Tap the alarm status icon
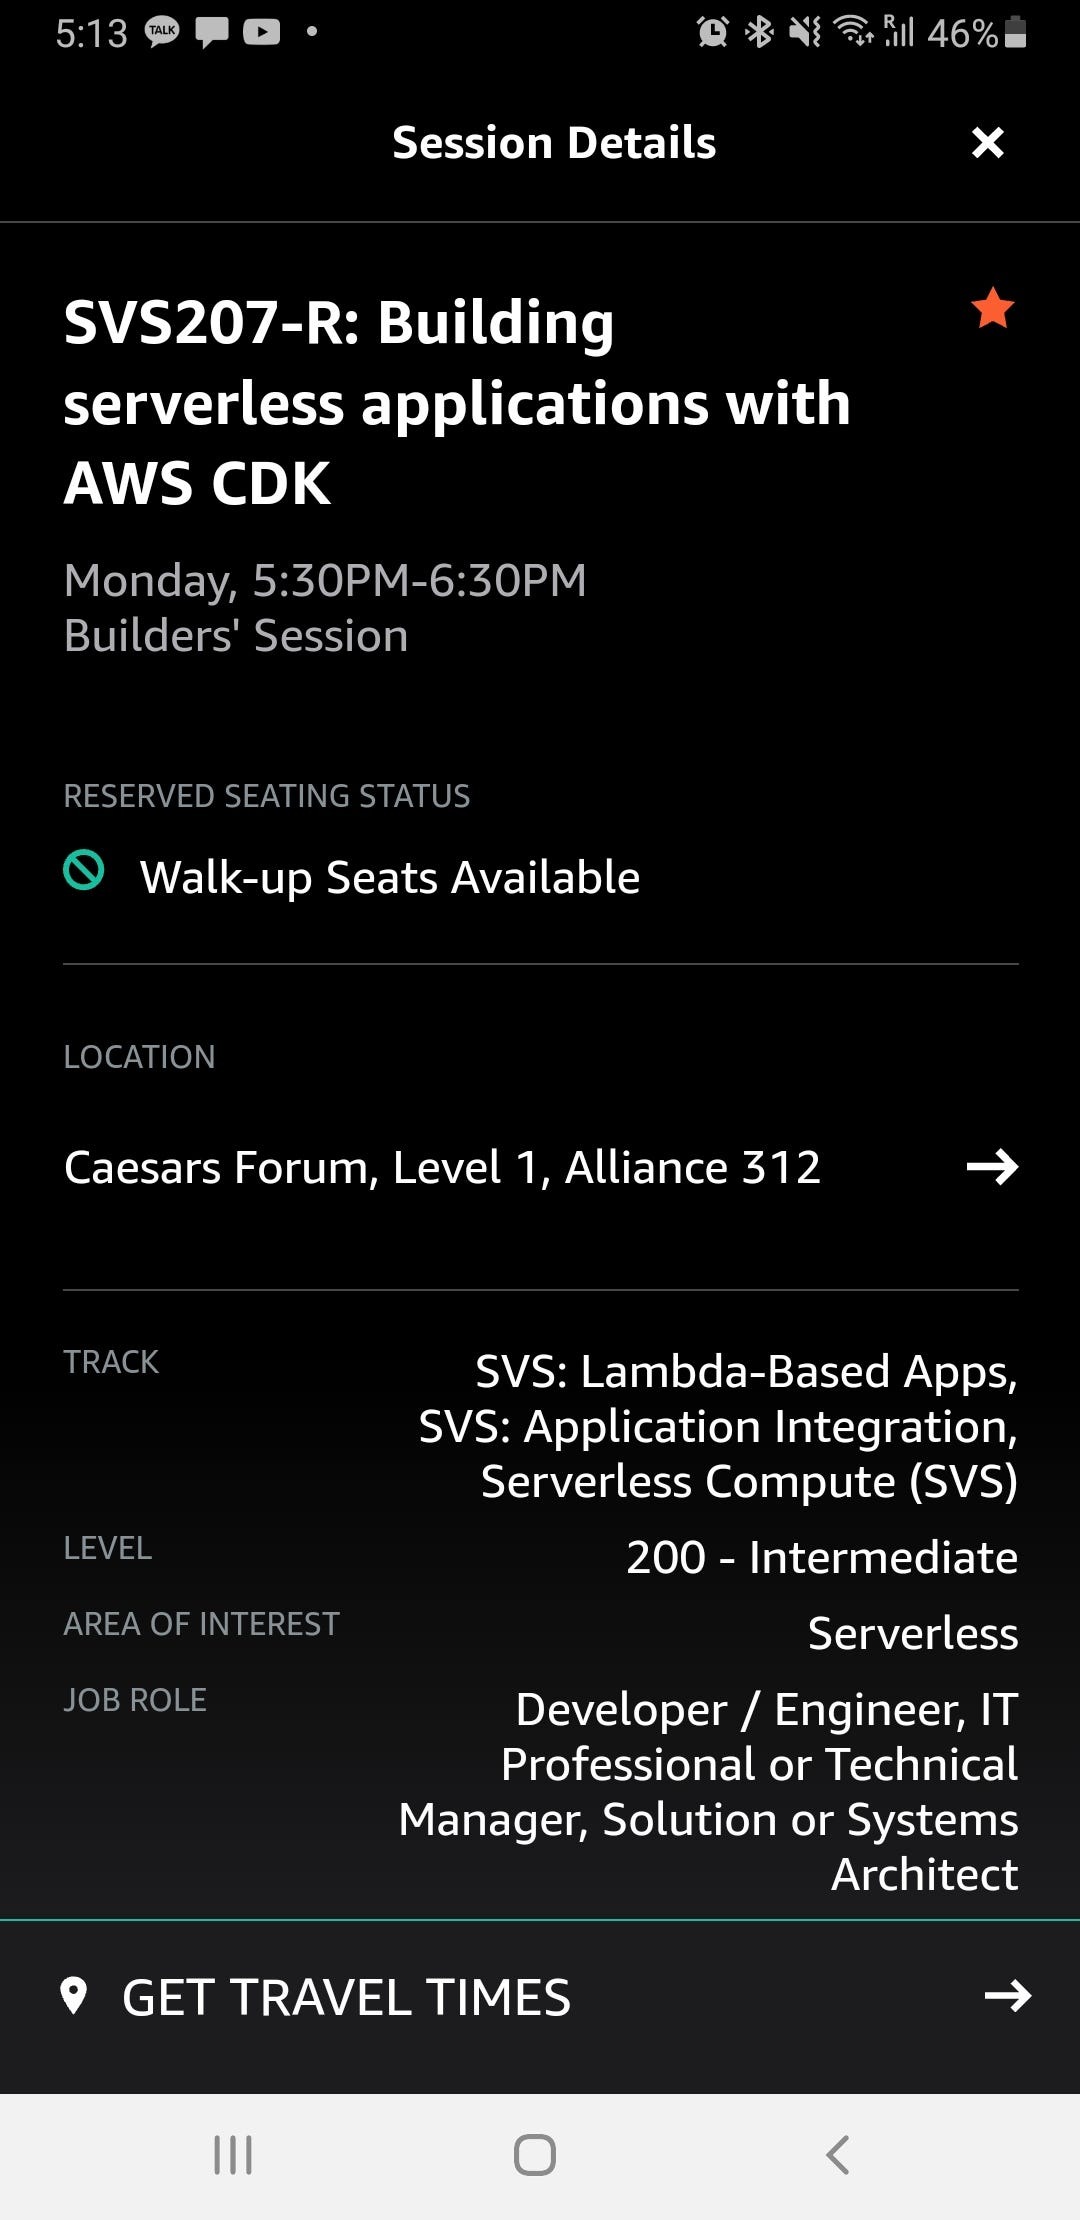1080x2220 pixels. [x=712, y=32]
